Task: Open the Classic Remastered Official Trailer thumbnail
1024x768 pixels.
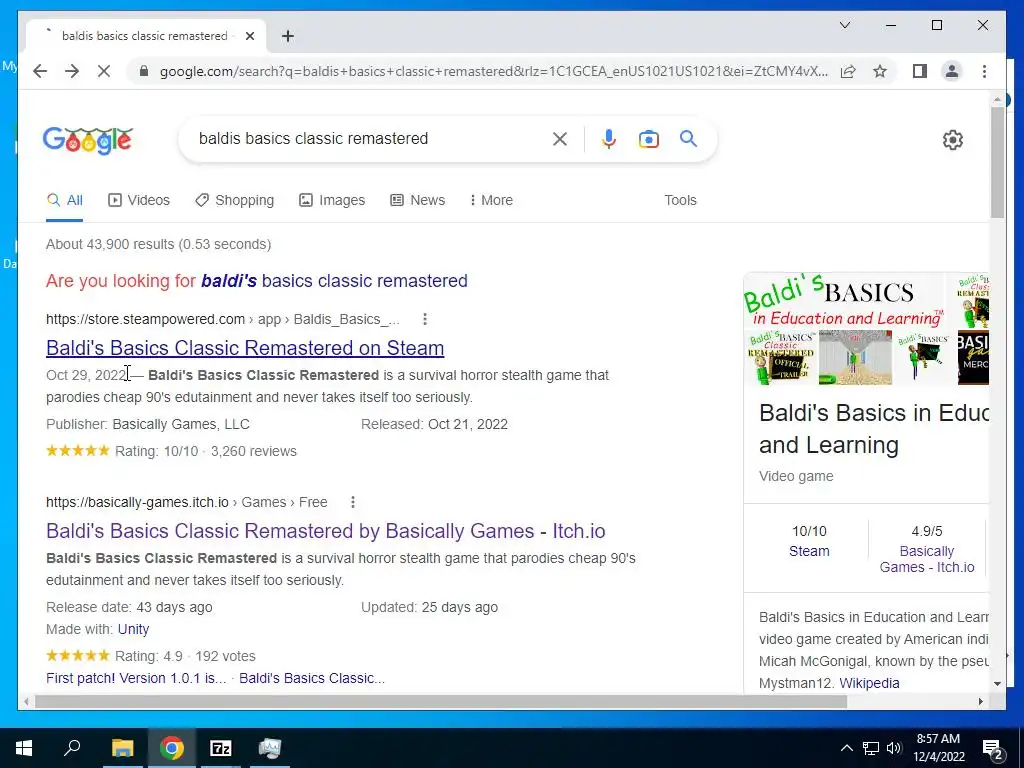Action: (781, 358)
